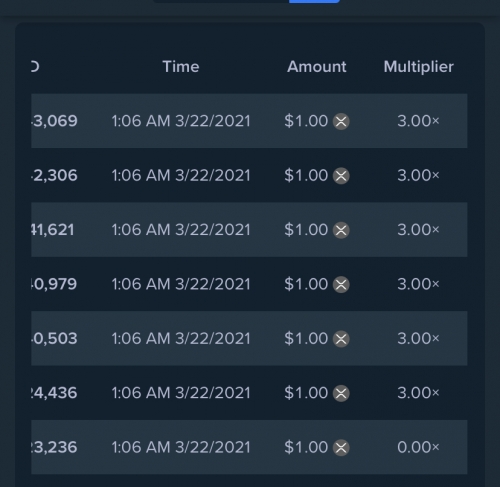Click the XRP coin icon in the 3,069 row
The image size is (500, 487).
341,121
